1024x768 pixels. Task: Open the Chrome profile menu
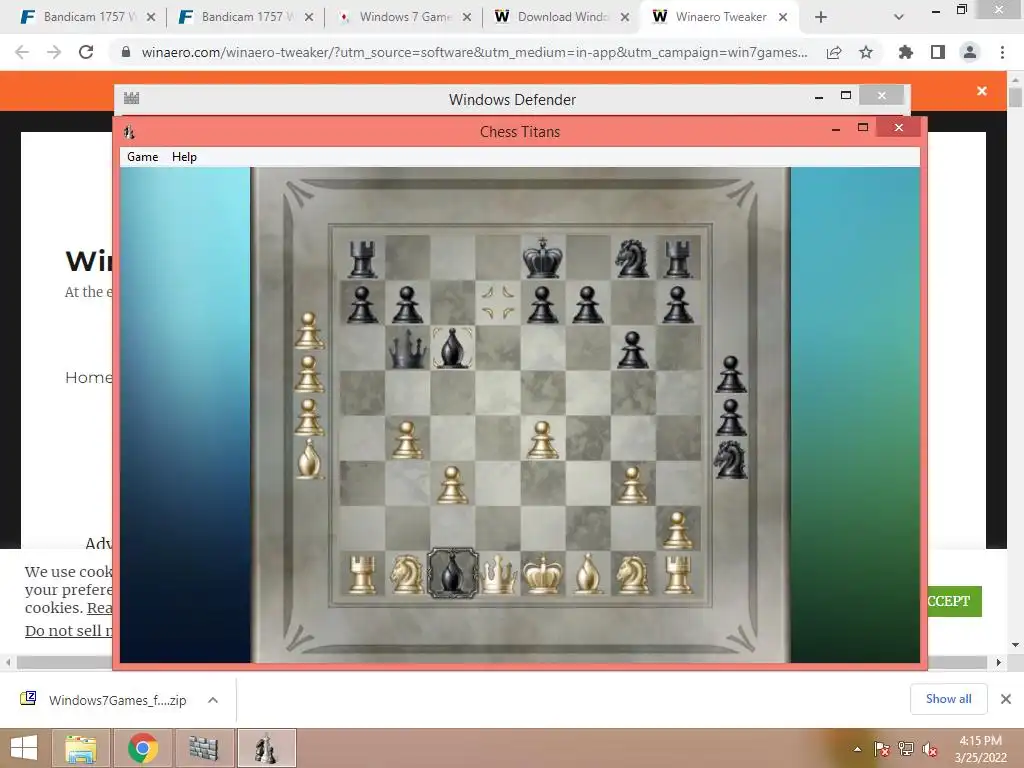970,52
